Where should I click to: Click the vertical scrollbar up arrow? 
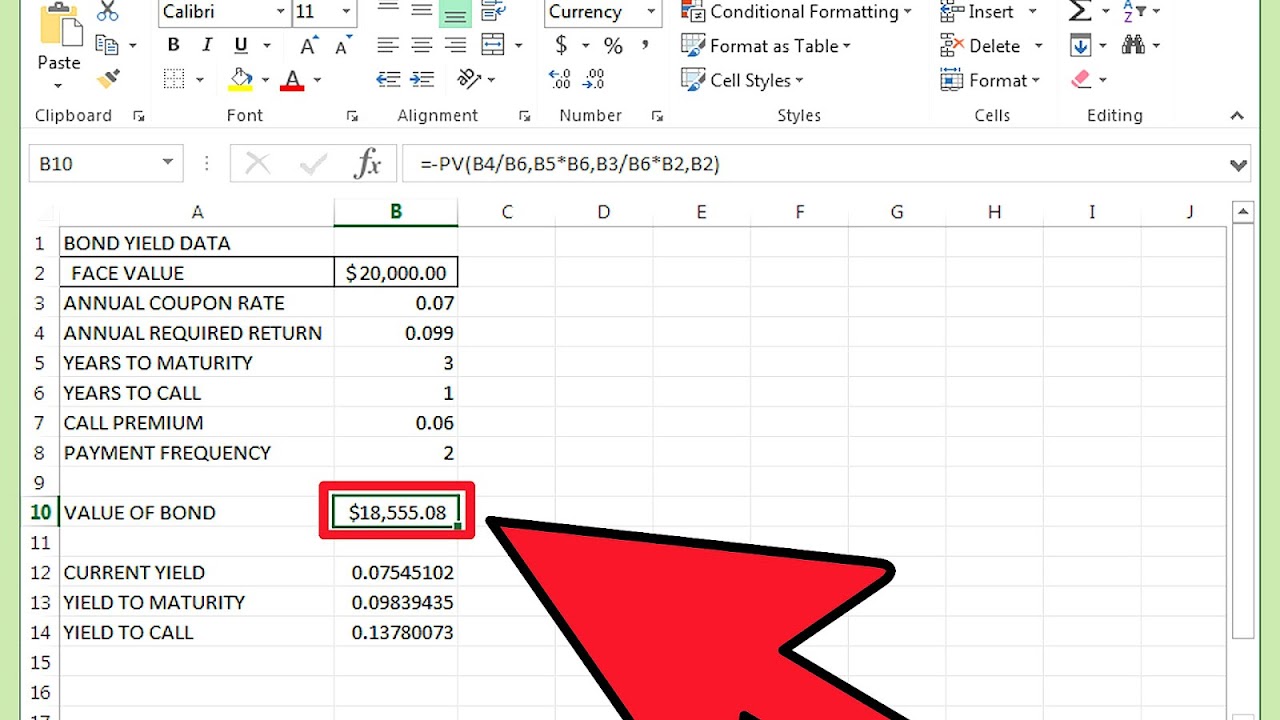pyautogui.click(x=1243, y=211)
